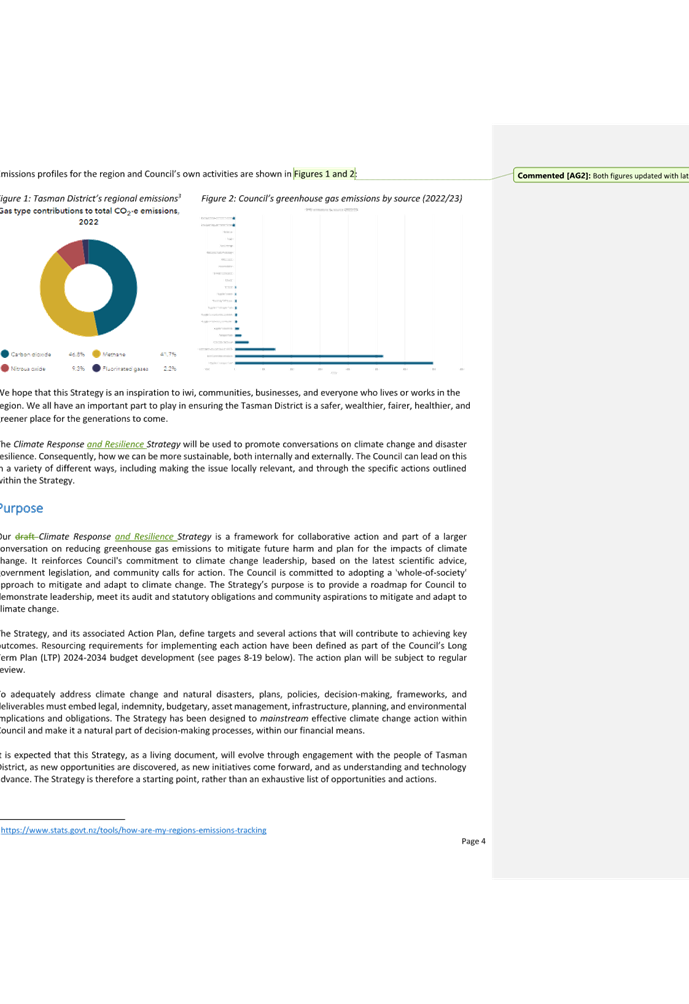The image size is (689, 1004).
Task: Click the 'Nitrous oxide' legend label
Action: [x=28, y=369]
